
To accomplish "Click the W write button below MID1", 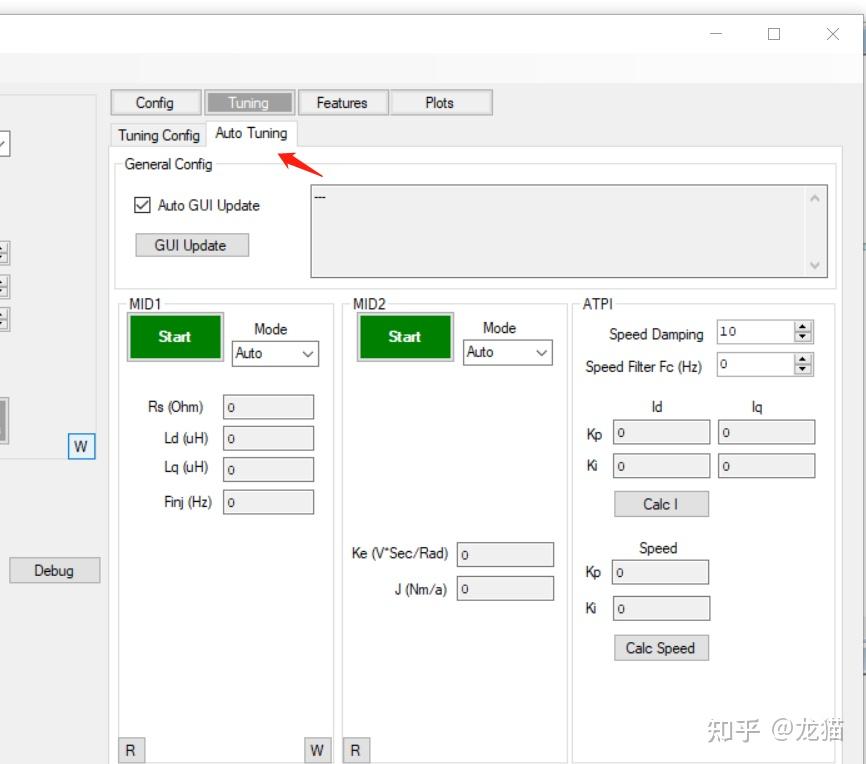I will (x=317, y=749).
